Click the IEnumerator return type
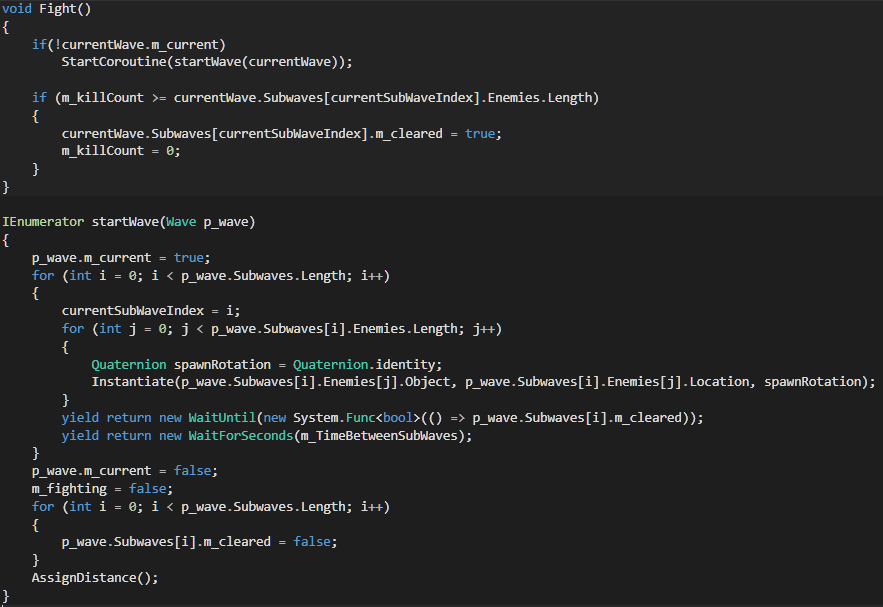 click(x=43, y=221)
